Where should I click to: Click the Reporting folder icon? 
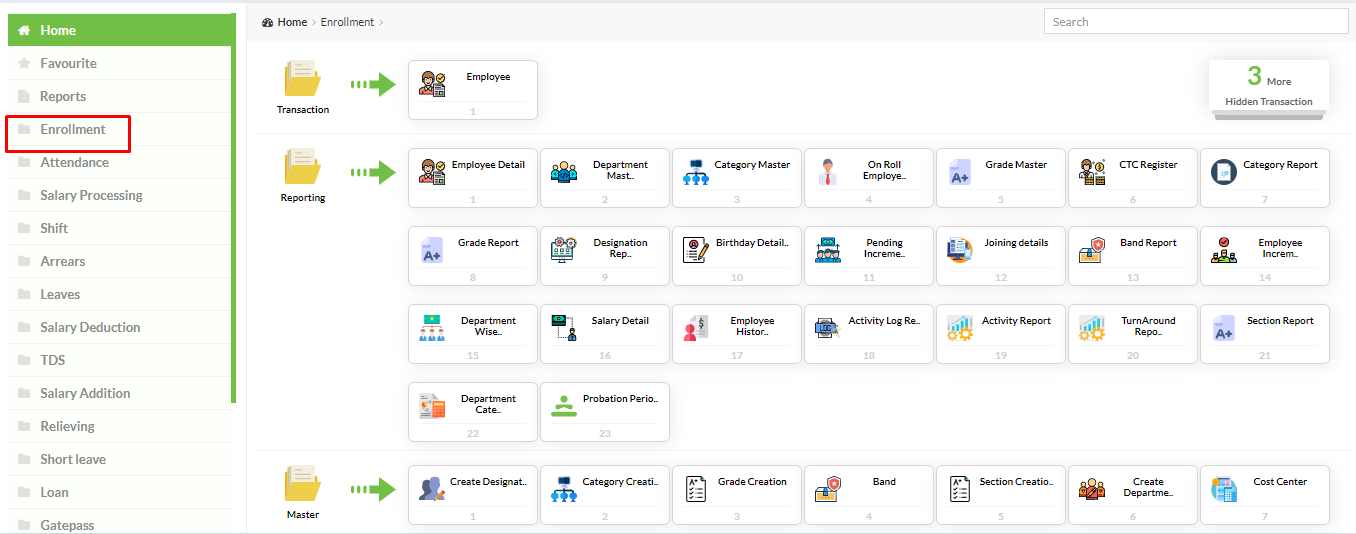click(x=302, y=167)
